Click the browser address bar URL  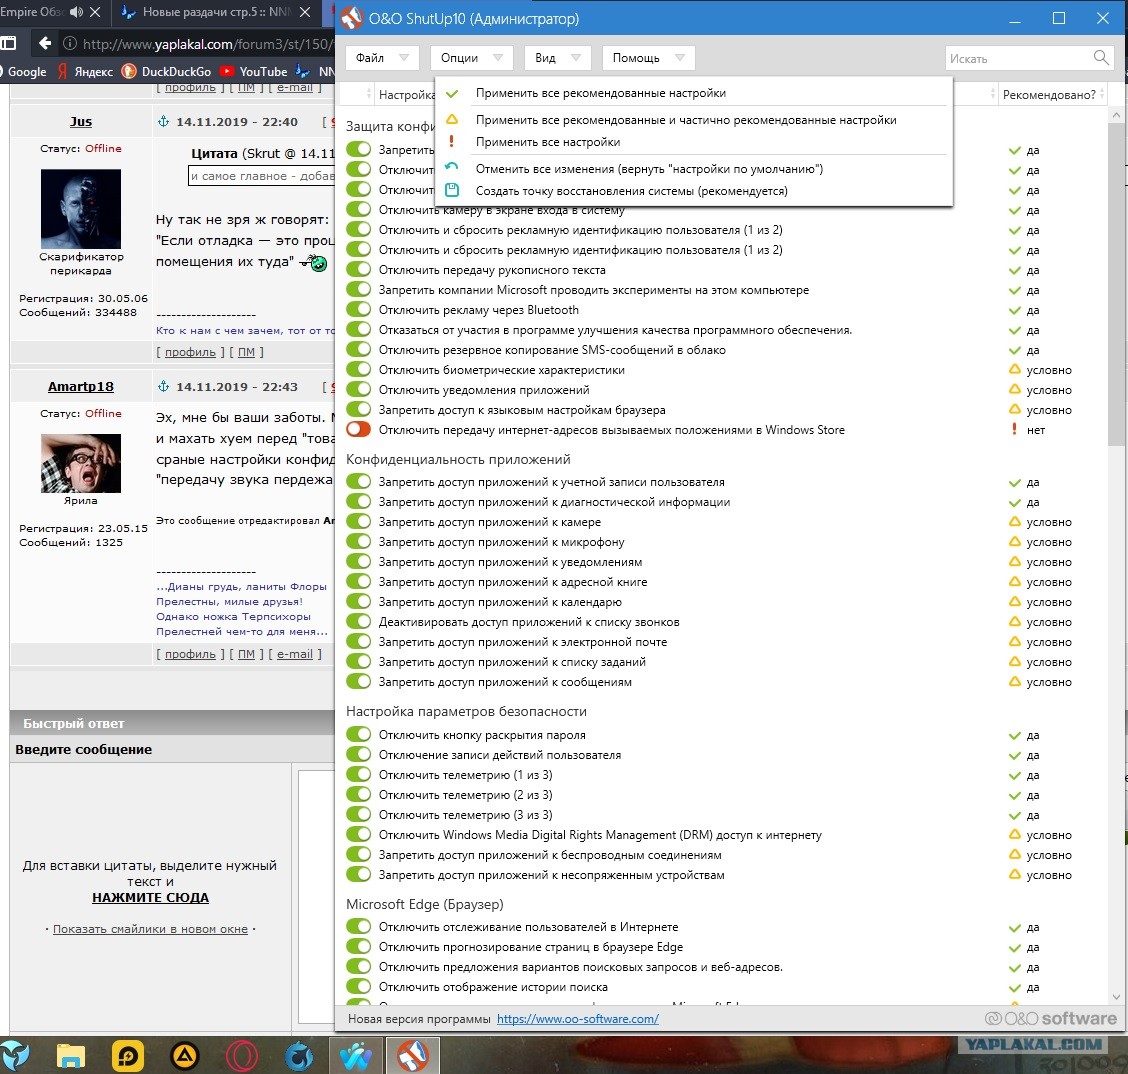(x=207, y=44)
